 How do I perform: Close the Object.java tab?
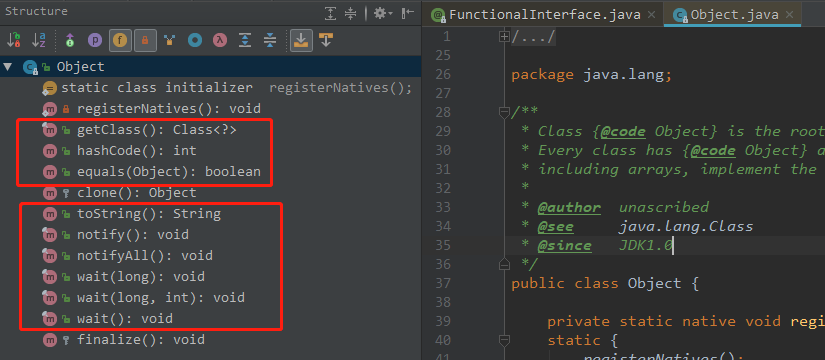789,15
